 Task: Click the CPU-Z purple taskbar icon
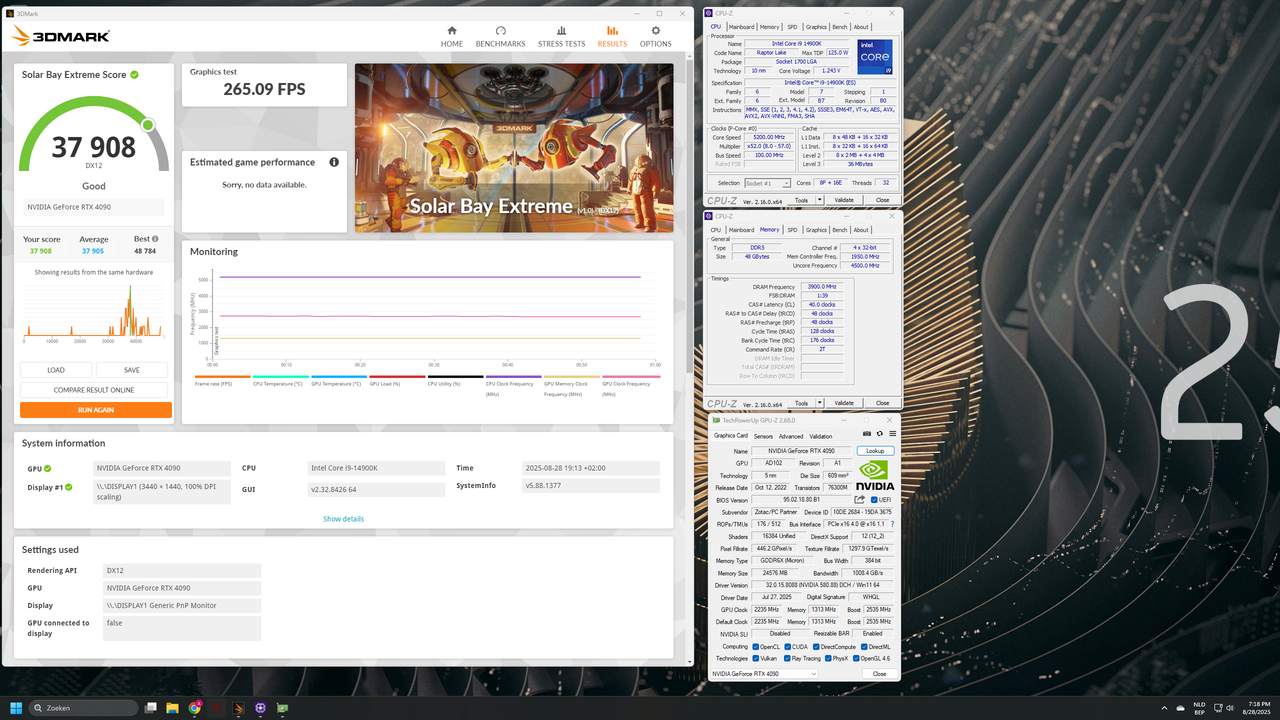(x=260, y=707)
